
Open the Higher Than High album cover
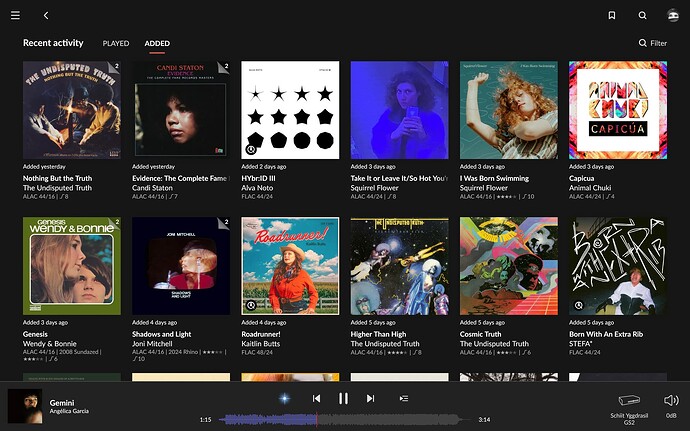(400, 266)
